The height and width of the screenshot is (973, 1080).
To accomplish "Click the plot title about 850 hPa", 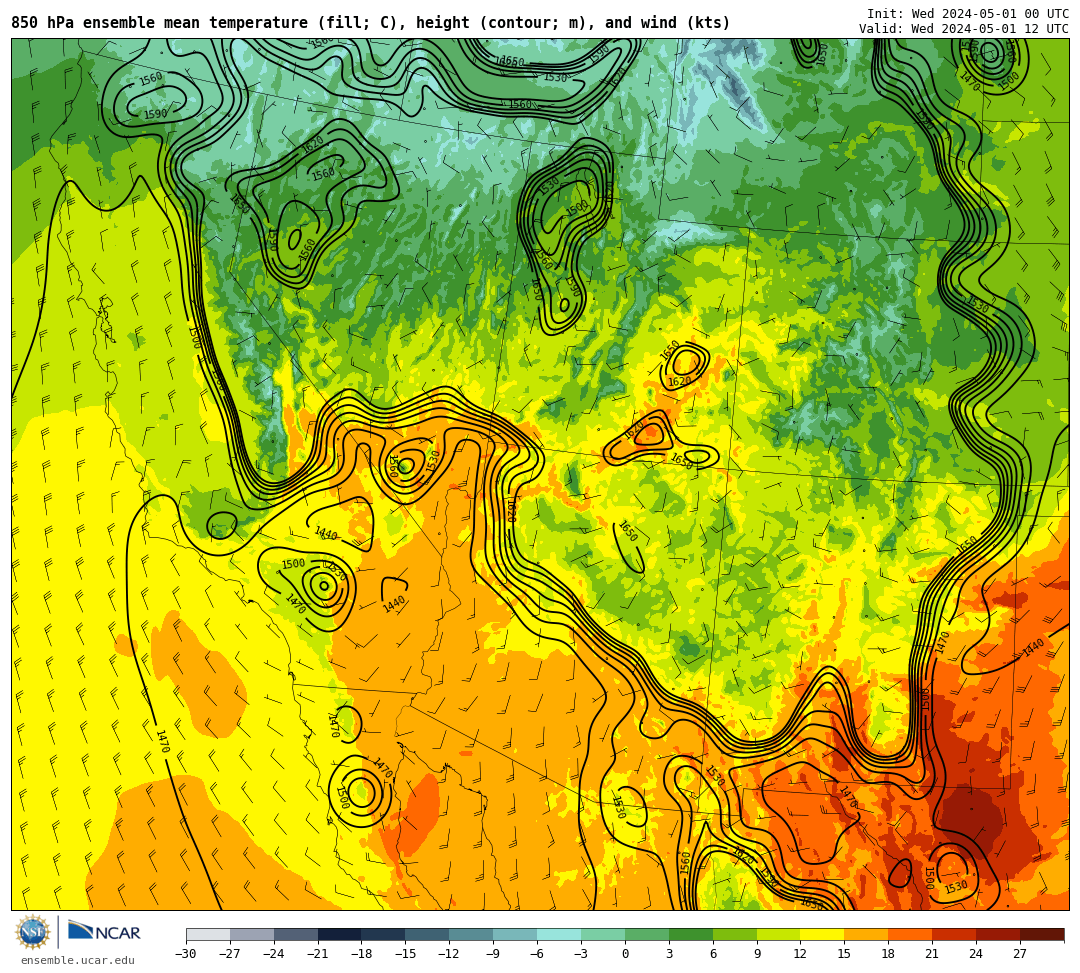I will coord(371,23).
